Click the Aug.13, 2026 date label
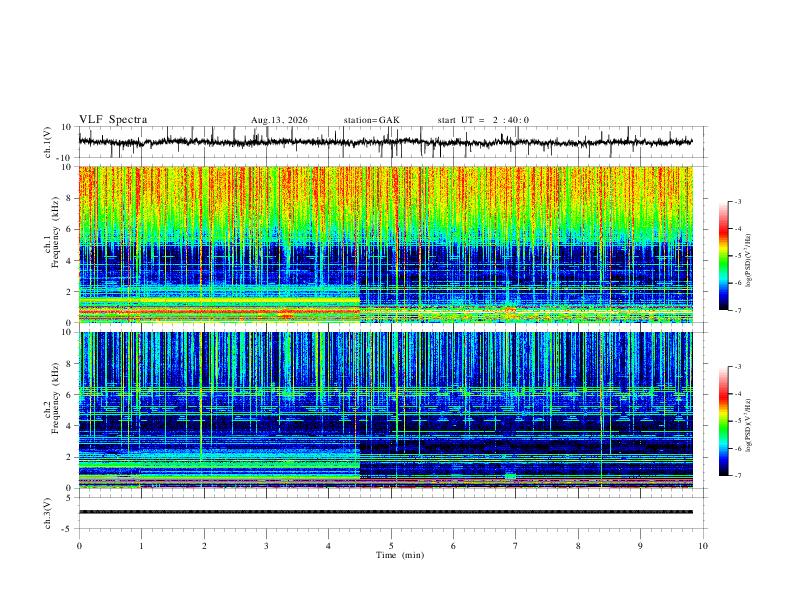Screen dimensions: 792x612 coord(279,120)
